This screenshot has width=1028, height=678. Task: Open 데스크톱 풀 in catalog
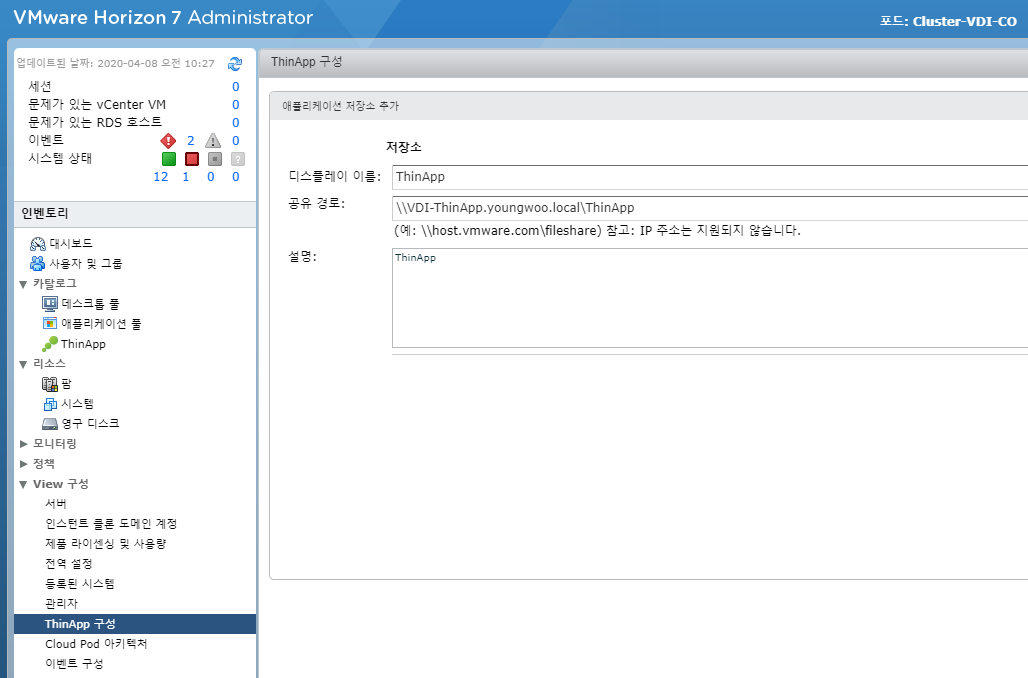tap(90, 304)
